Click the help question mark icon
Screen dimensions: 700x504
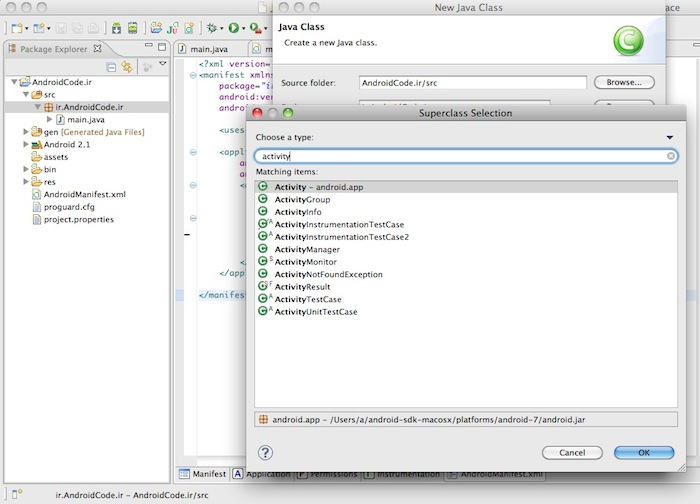[266, 452]
